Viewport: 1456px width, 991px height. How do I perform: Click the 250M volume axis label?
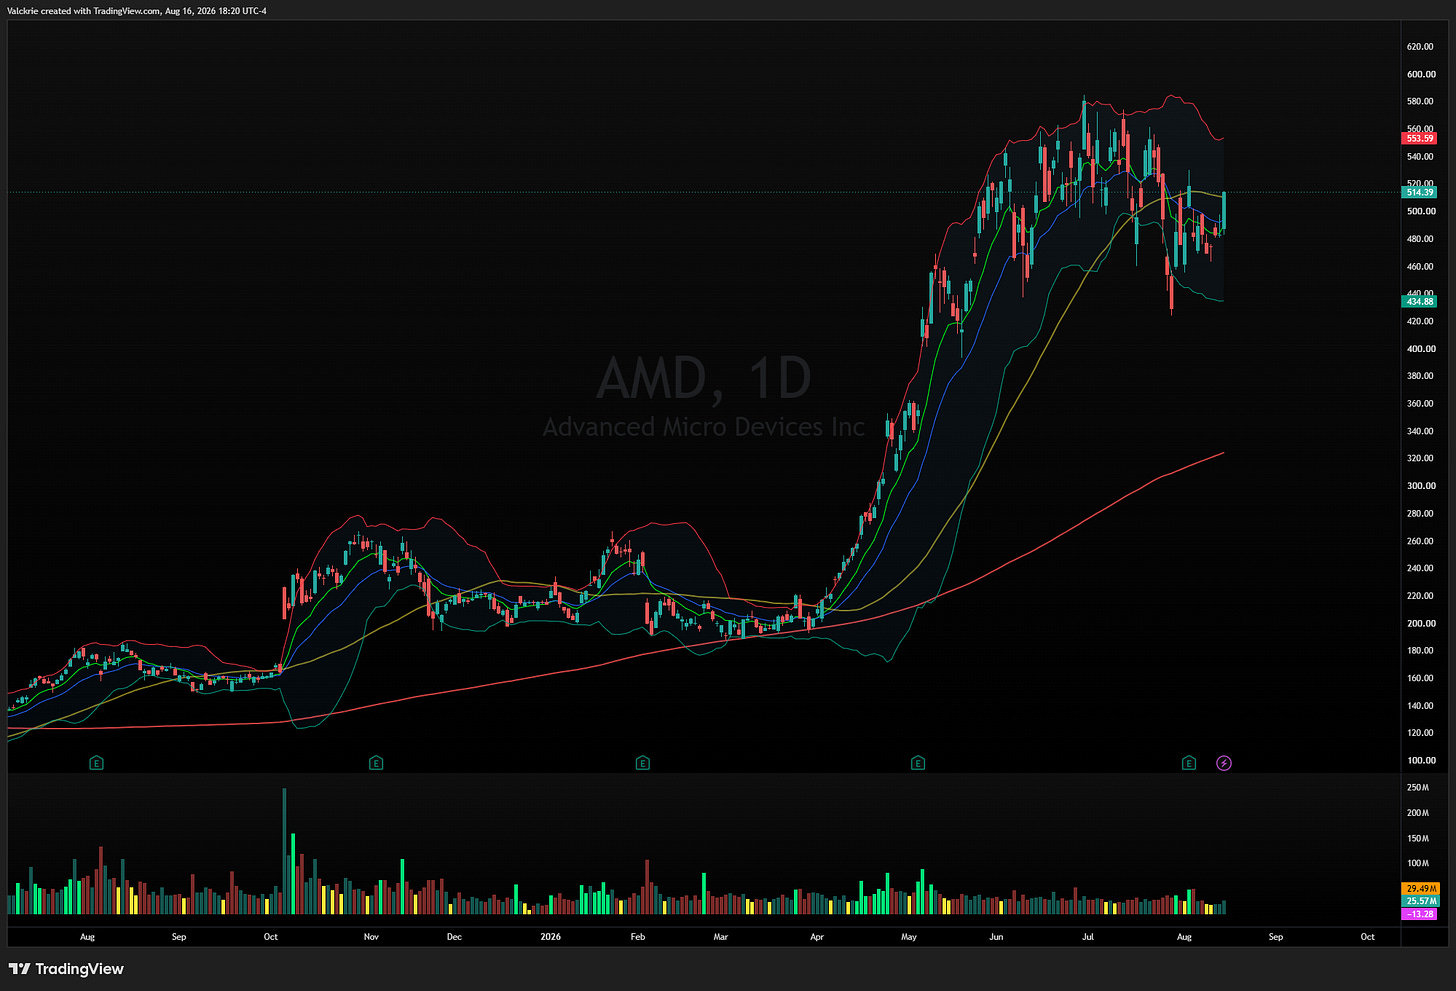pyautogui.click(x=1418, y=788)
